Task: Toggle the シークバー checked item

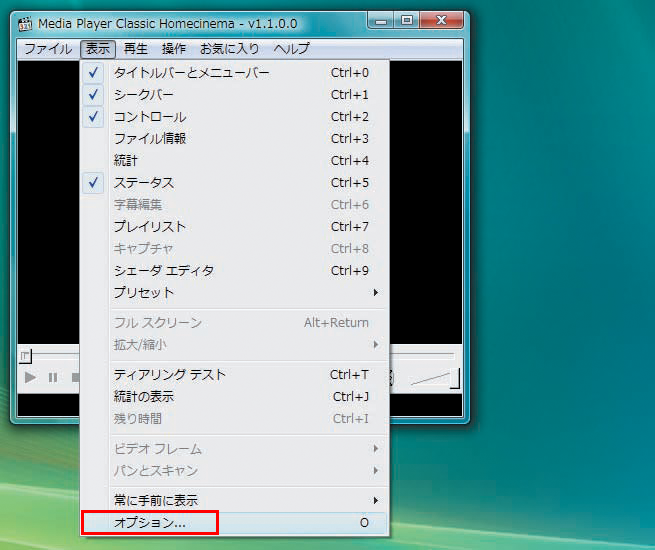Action: pyautogui.click(x=234, y=95)
